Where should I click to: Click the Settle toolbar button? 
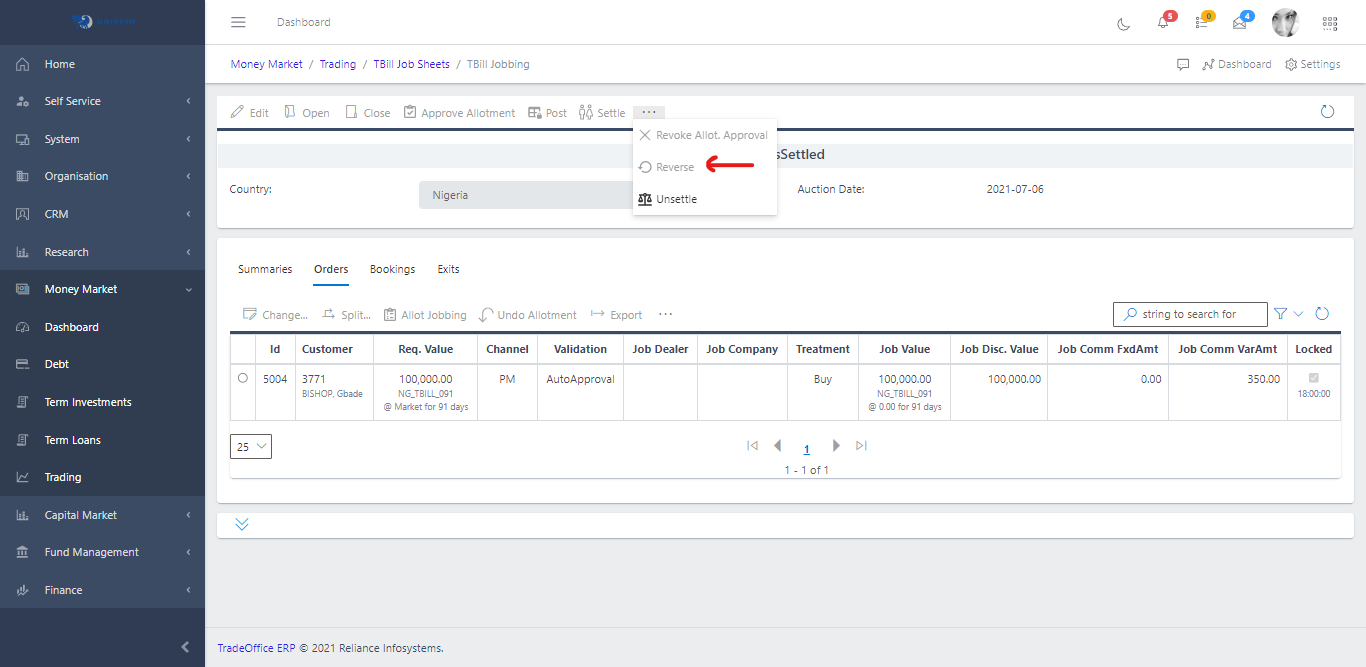click(x=602, y=113)
